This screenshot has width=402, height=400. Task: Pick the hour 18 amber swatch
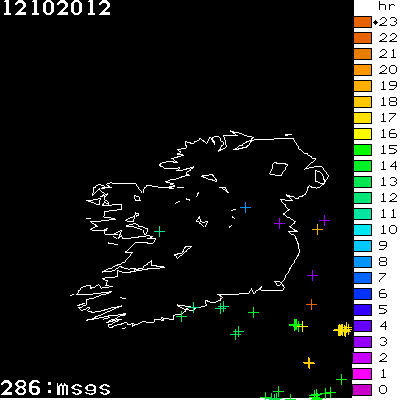362,102
